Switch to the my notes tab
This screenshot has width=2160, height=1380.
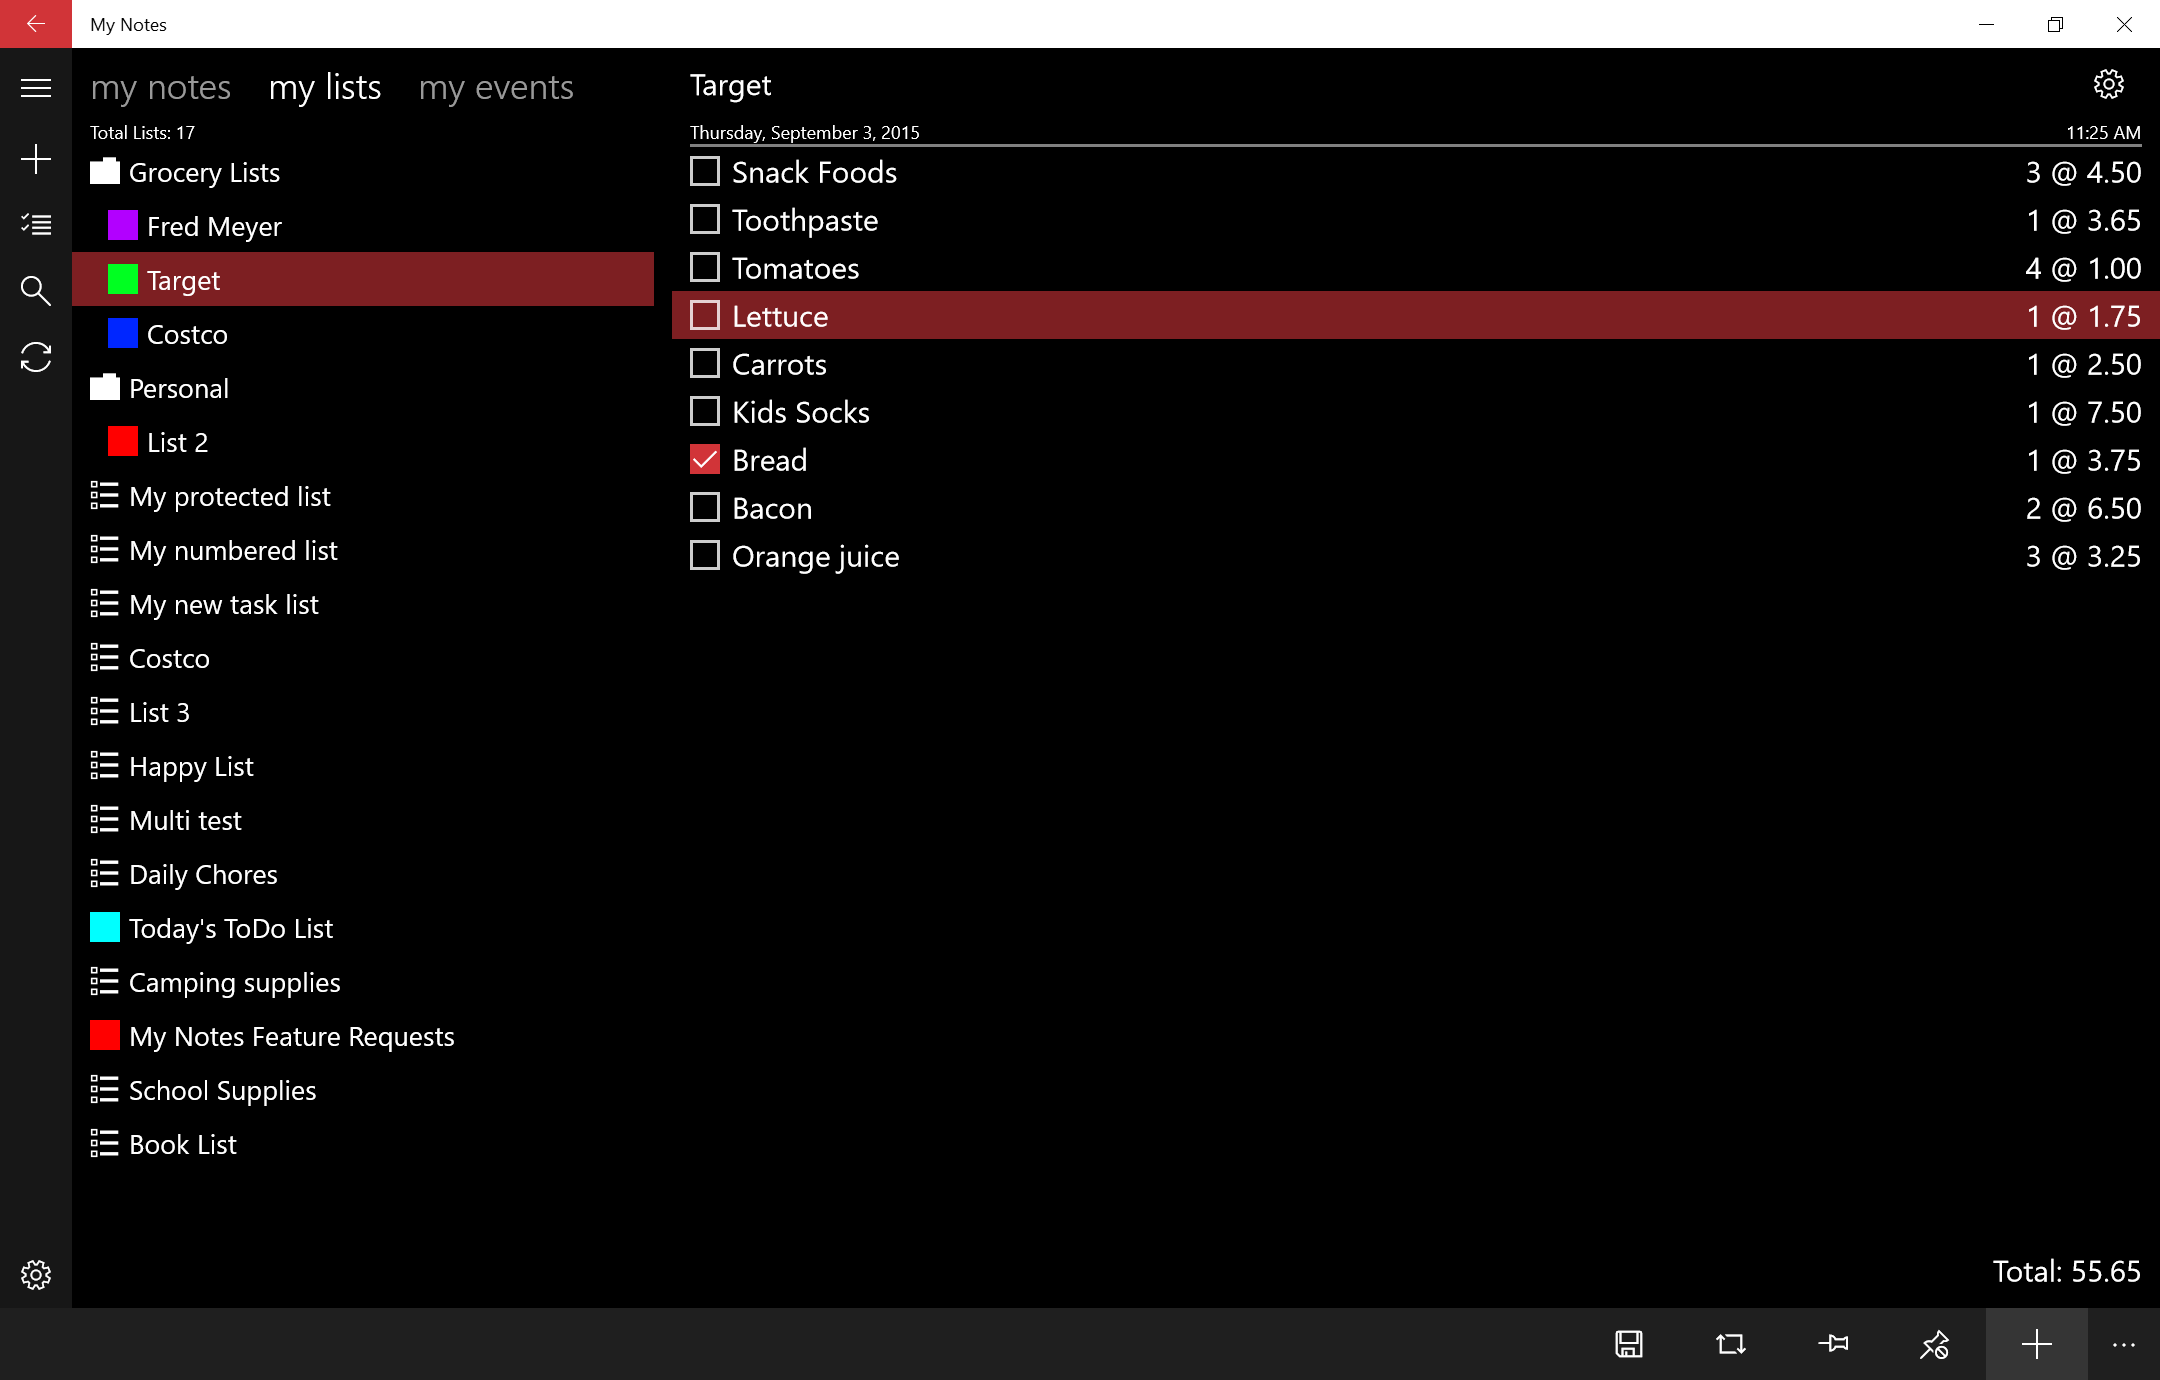click(x=161, y=87)
